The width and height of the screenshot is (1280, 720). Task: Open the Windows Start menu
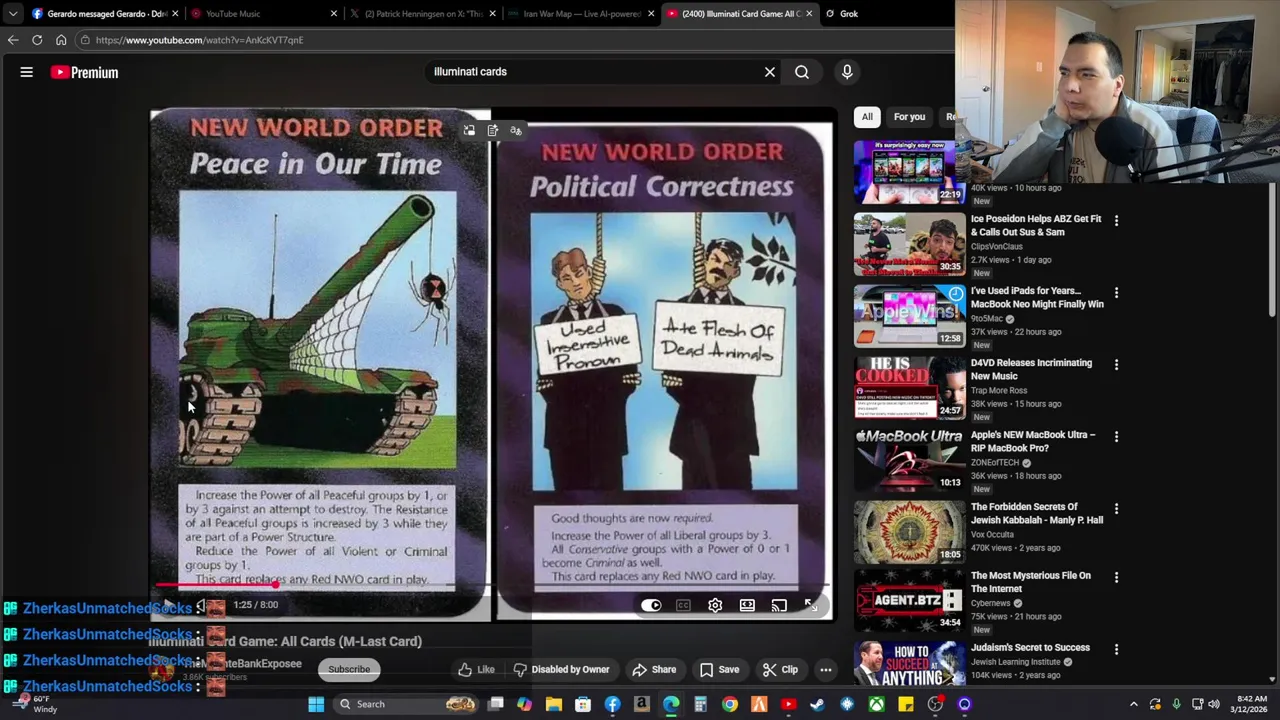(316, 704)
